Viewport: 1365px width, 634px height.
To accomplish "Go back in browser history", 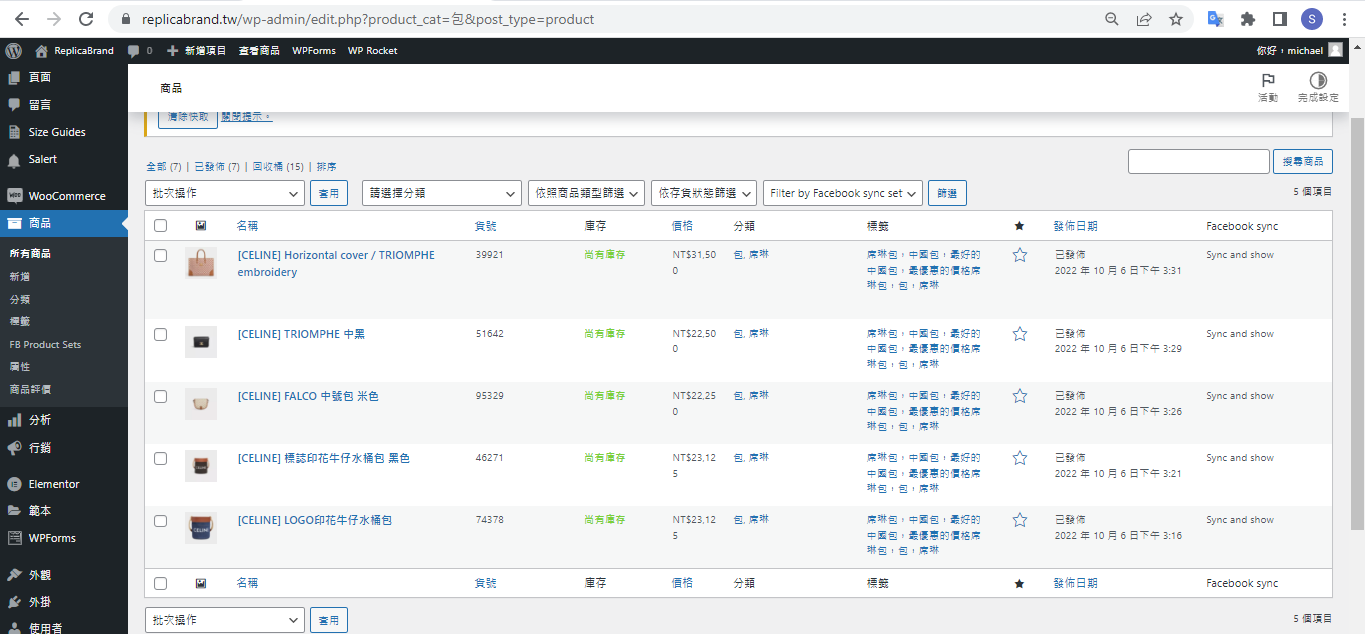I will coord(22,19).
